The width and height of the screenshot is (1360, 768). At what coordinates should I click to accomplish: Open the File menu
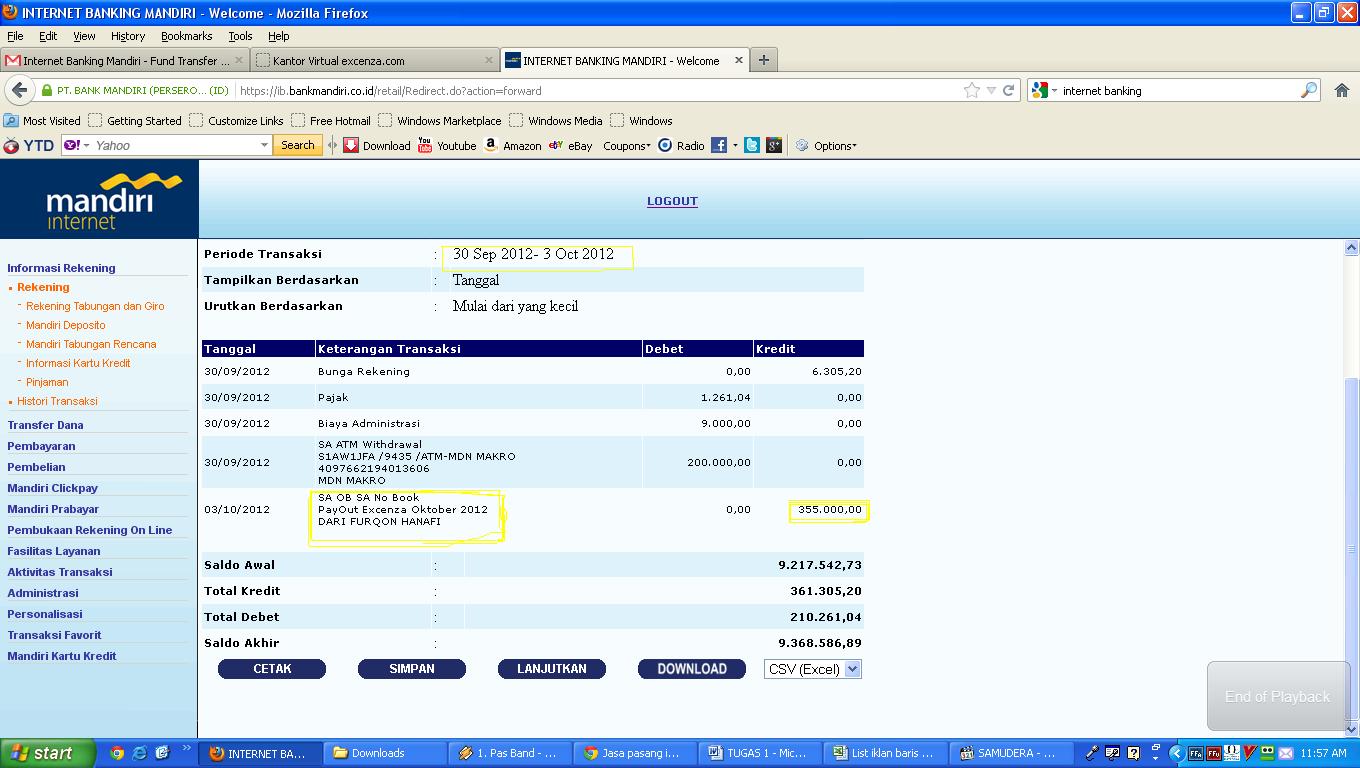click(15, 36)
